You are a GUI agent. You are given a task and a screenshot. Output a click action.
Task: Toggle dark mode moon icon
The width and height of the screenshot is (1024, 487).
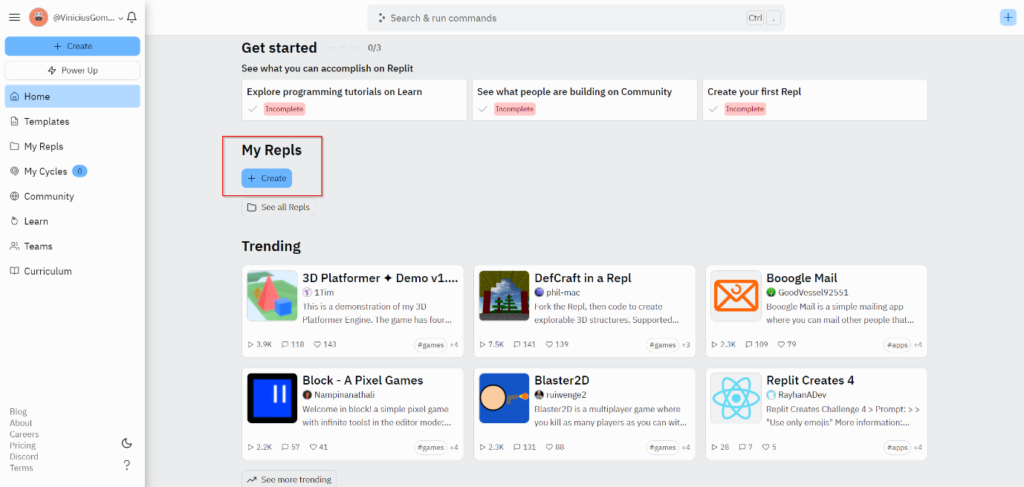click(x=126, y=443)
